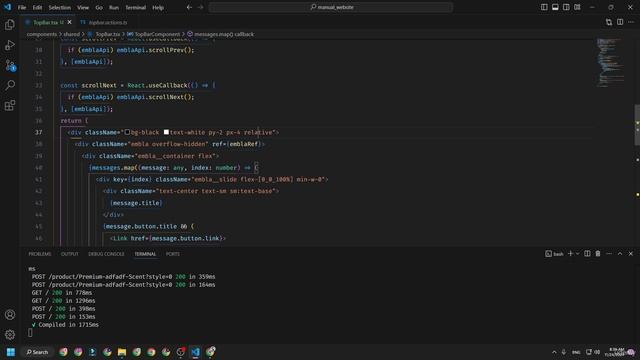Go back with navigation arrow
The image size is (640, 360).
pos(189,7)
